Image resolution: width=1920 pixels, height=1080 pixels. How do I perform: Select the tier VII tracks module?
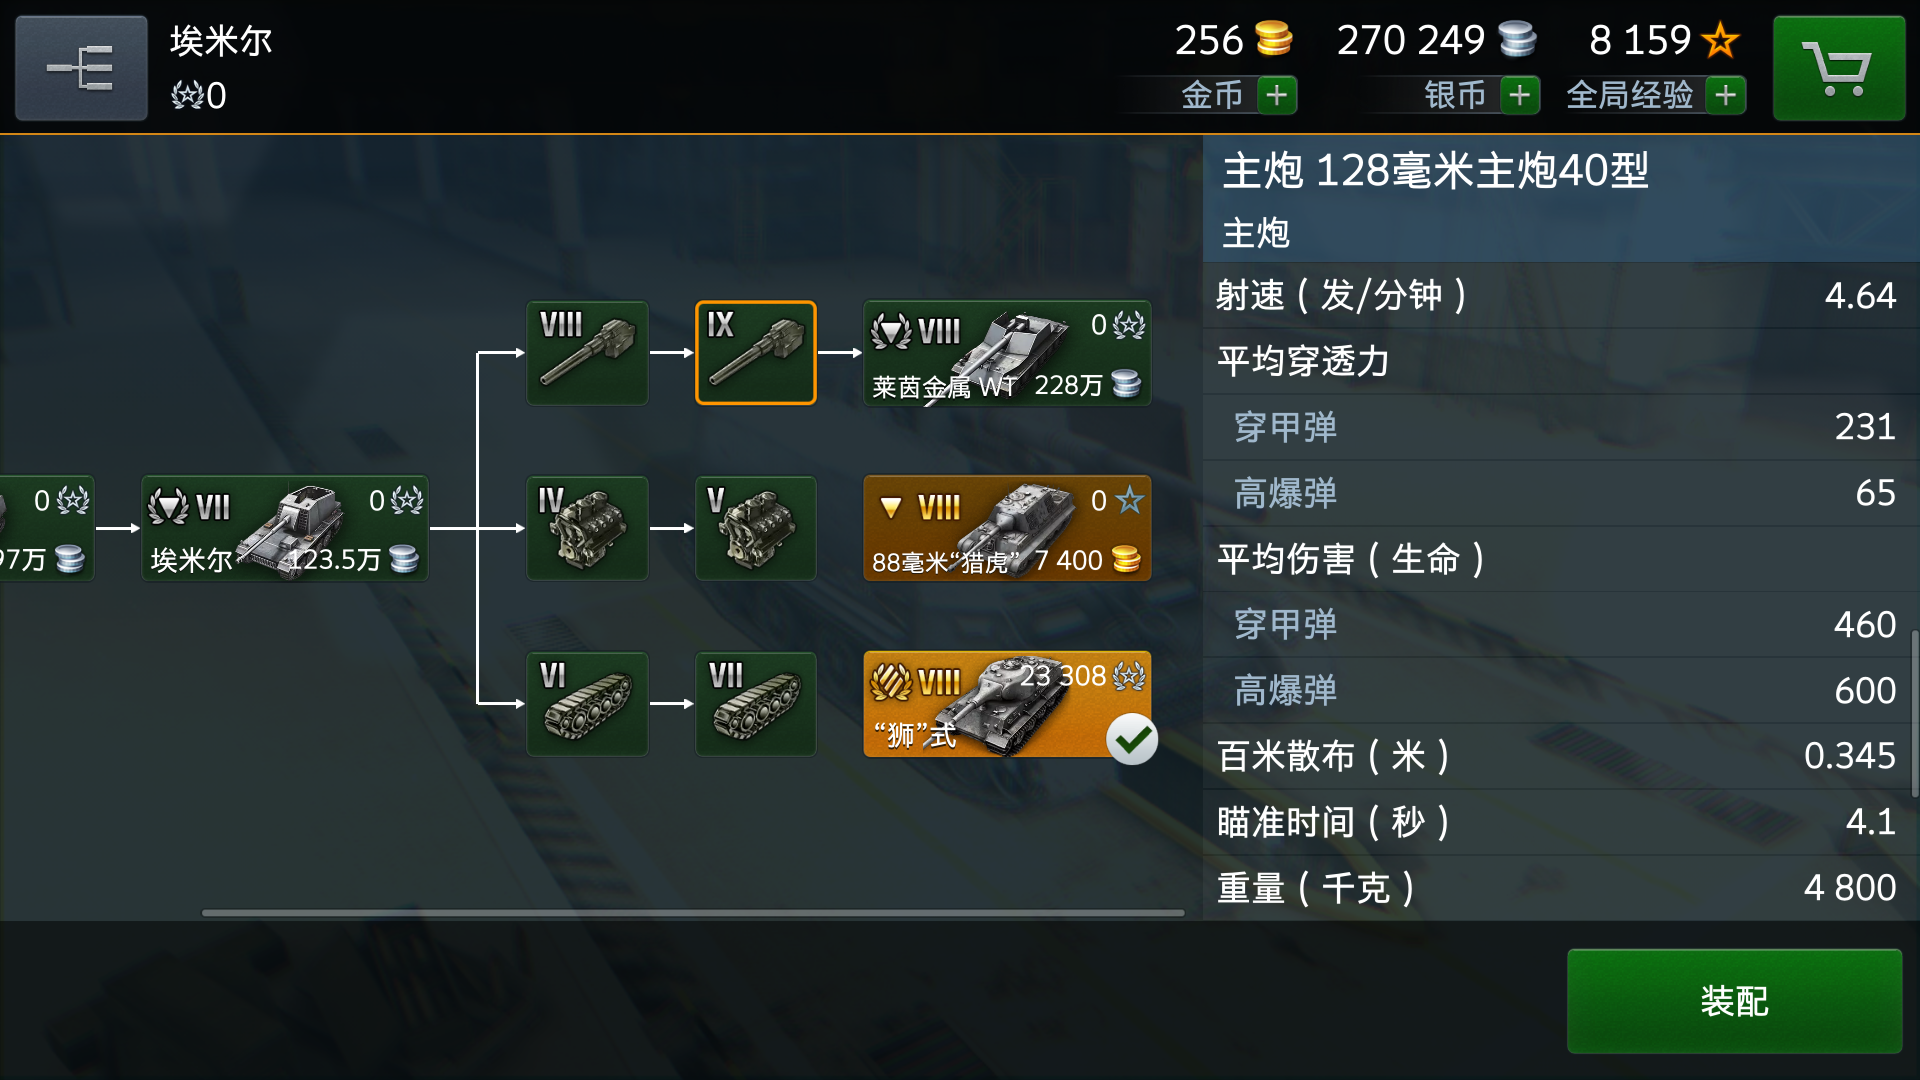point(755,704)
